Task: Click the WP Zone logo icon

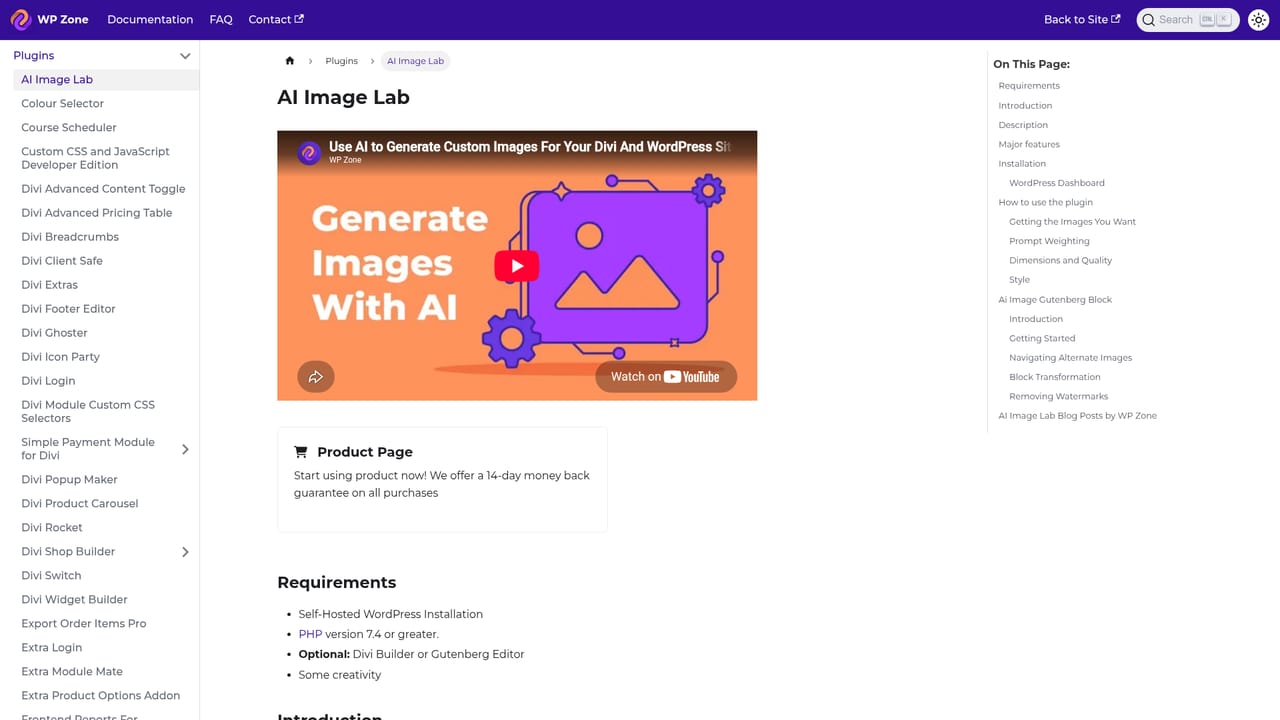Action: pos(21,20)
